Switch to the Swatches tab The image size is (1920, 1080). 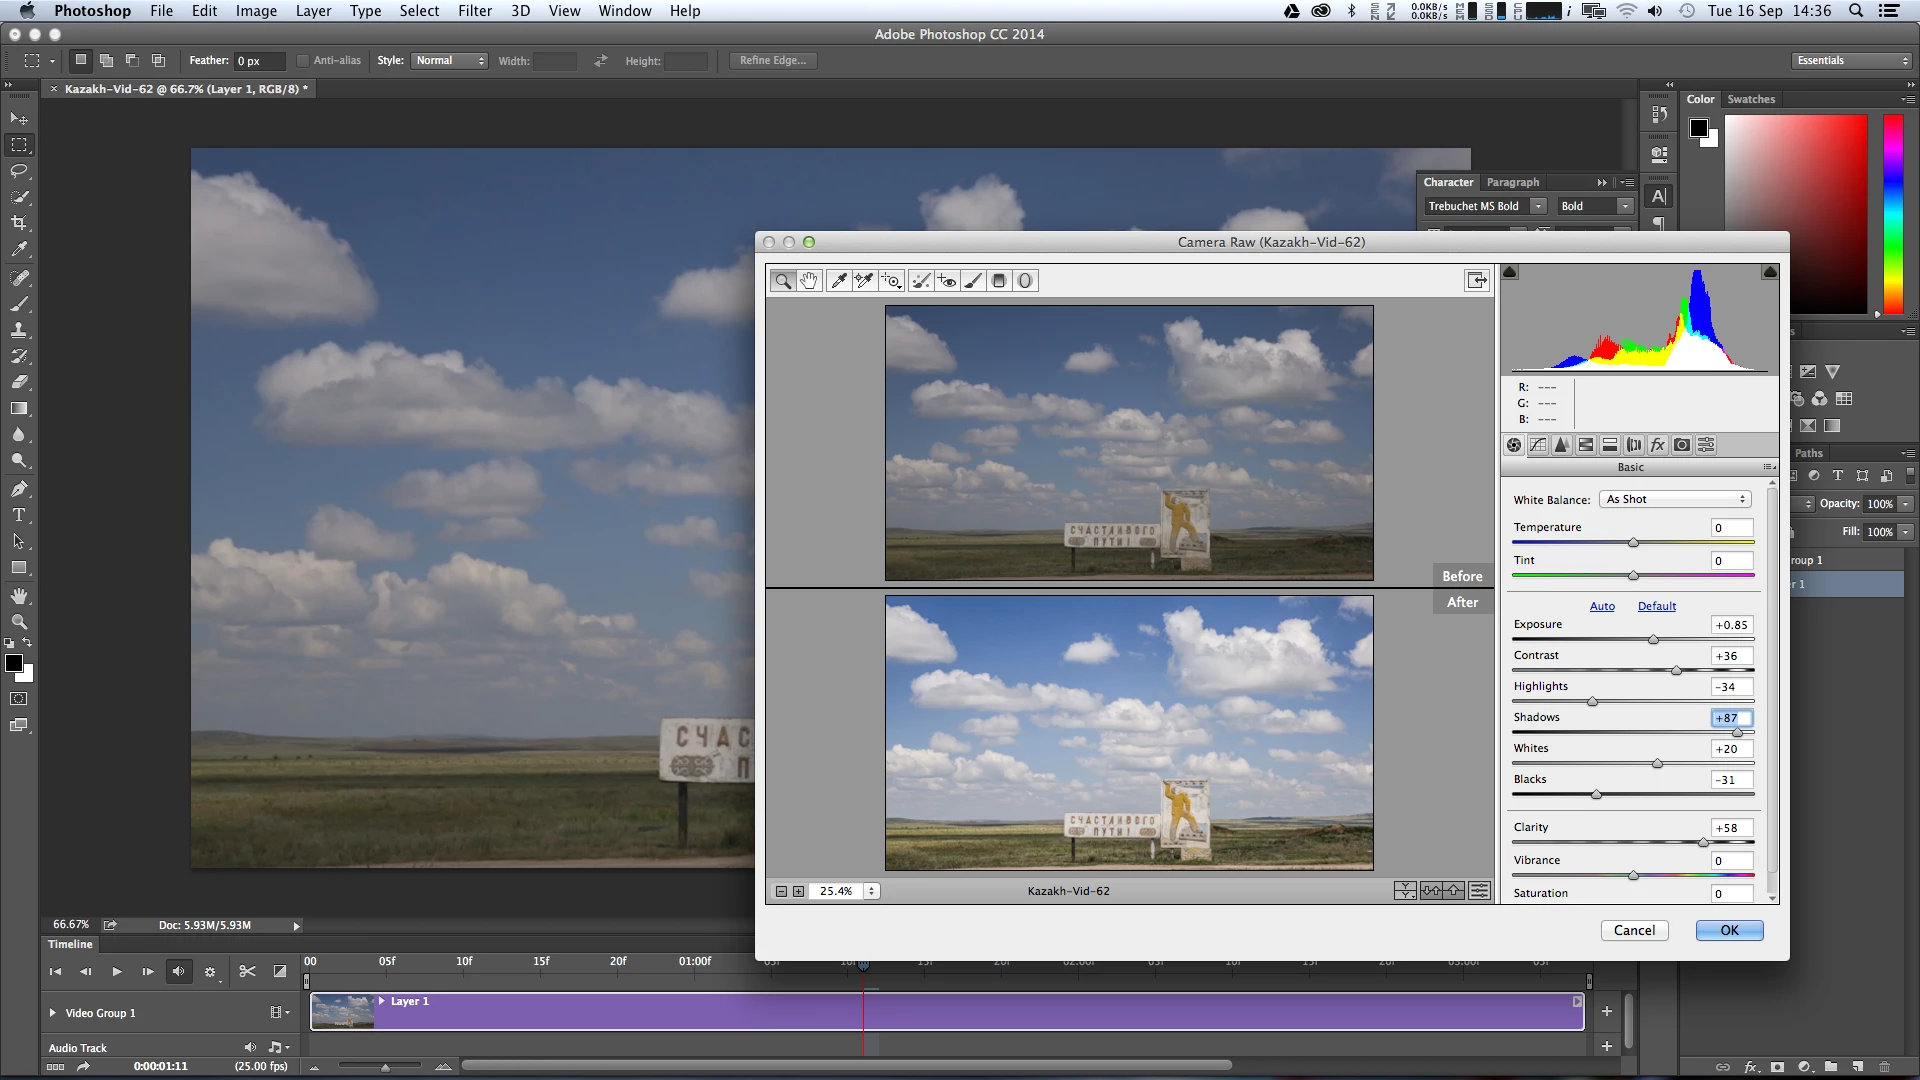click(1751, 99)
